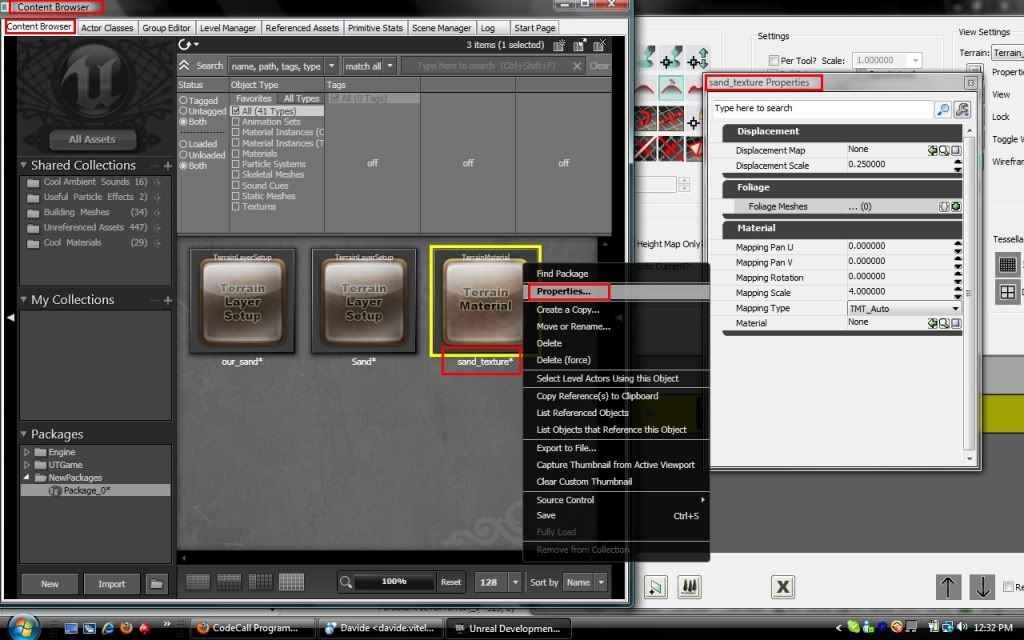Open the thumbnail size 128 dropdown
Image resolution: width=1024 pixels, height=640 pixels.
[x=515, y=582]
